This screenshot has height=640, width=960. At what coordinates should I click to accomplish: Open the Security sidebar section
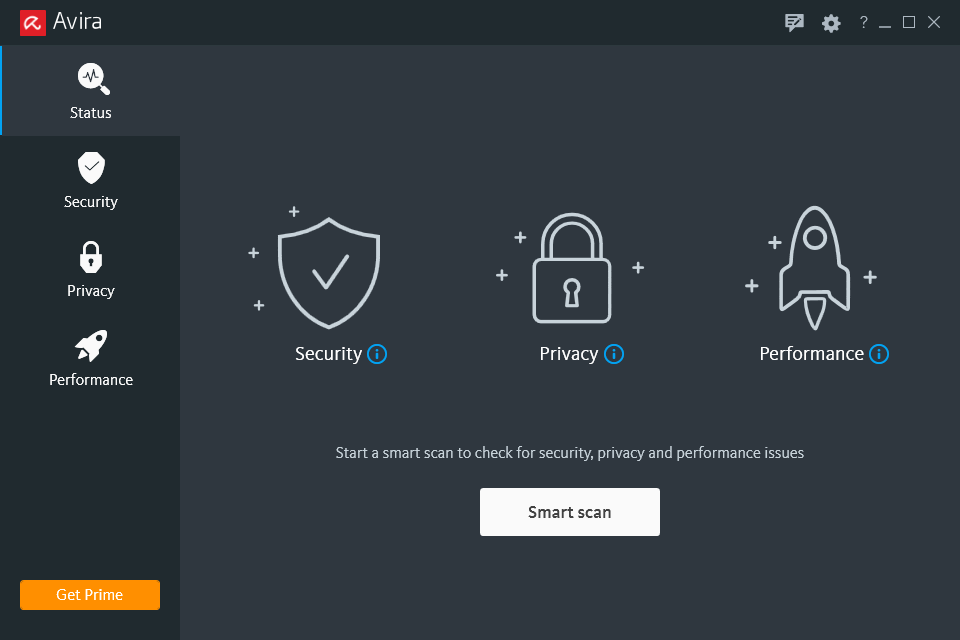point(91,180)
